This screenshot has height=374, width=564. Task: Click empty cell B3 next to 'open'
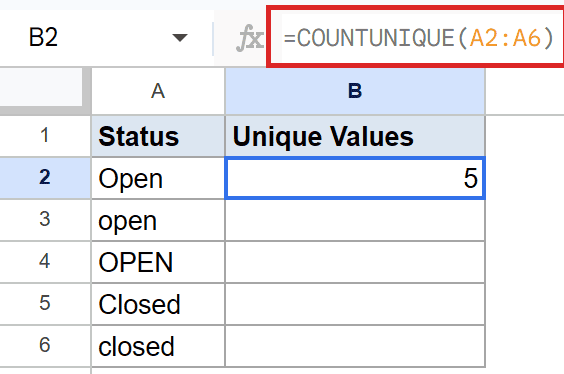coord(355,220)
